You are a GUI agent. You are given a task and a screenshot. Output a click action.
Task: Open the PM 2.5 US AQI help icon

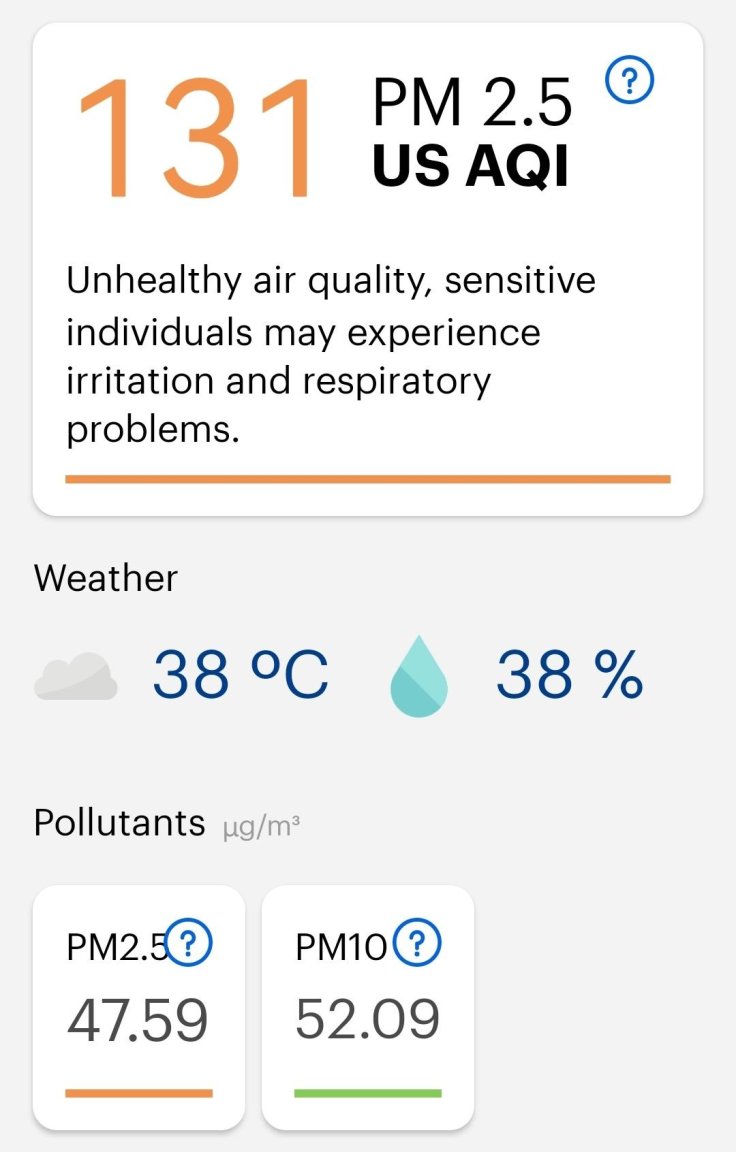[629, 81]
